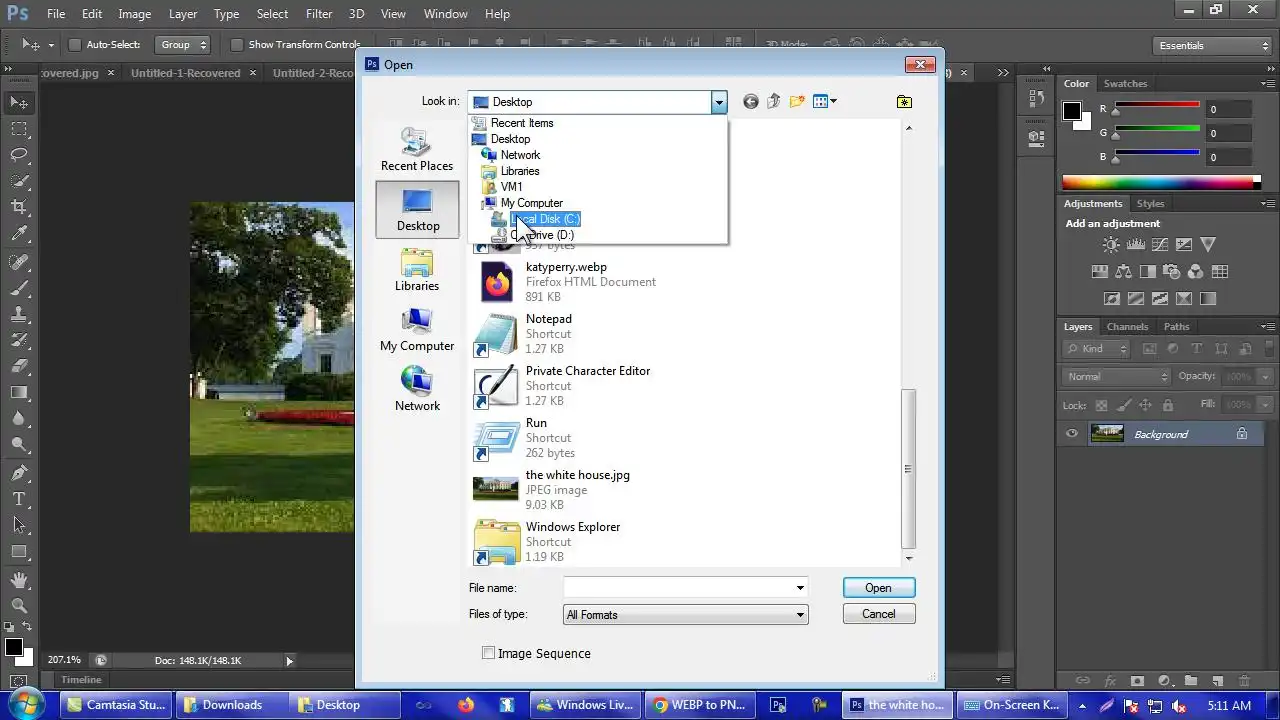Toggle lock position in Layers panel

pos(1145,405)
